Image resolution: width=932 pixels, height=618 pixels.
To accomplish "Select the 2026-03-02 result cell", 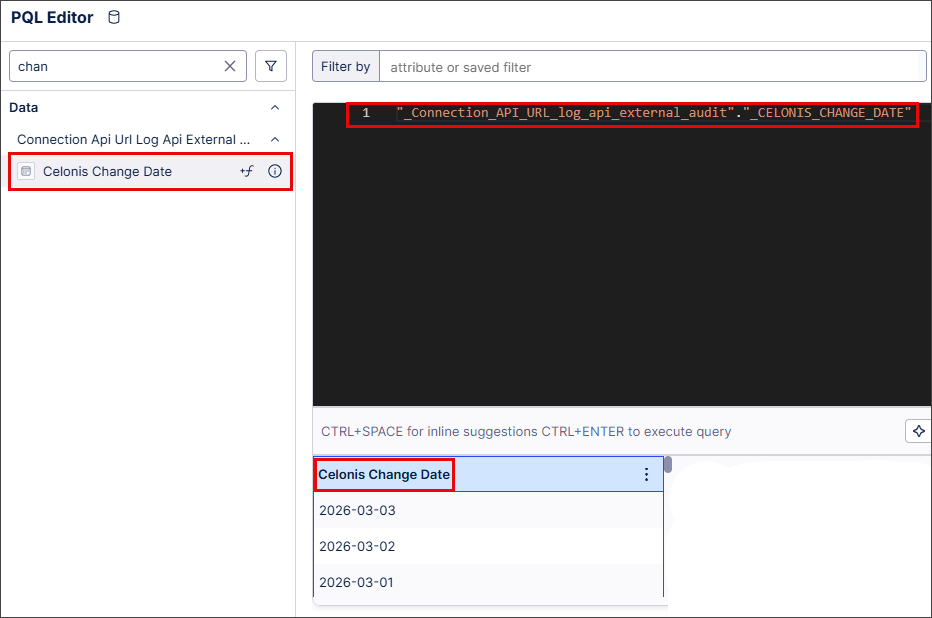I will coord(488,546).
